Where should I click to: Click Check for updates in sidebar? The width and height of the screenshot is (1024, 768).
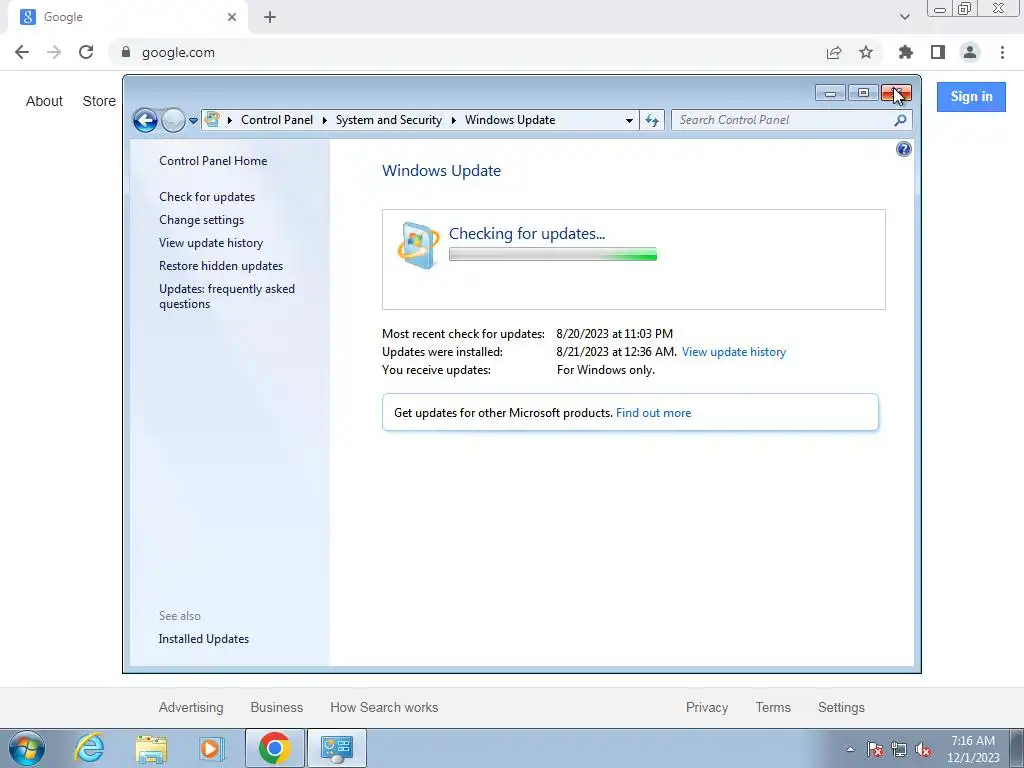207,197
